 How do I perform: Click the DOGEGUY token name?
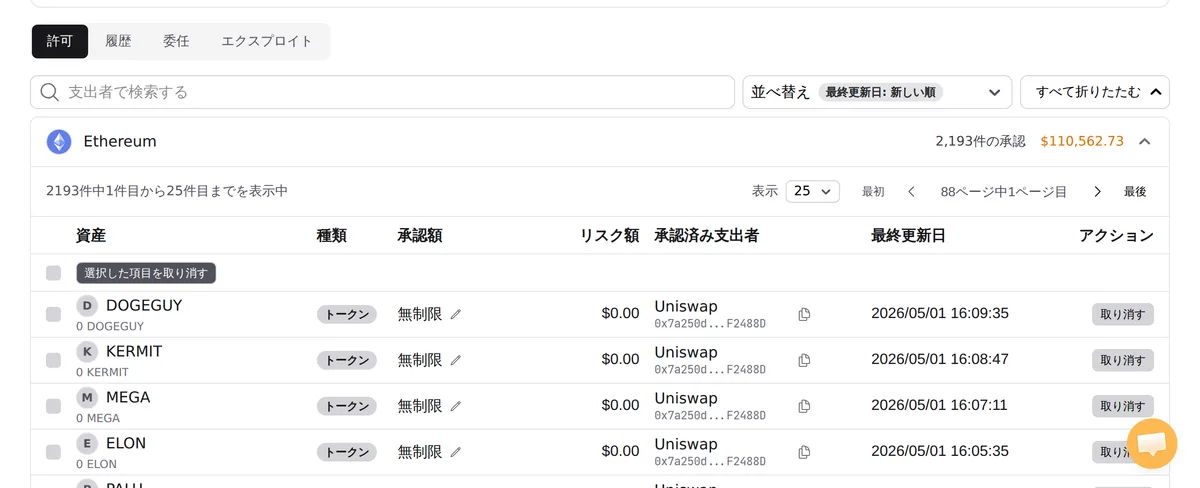point(144,306)
